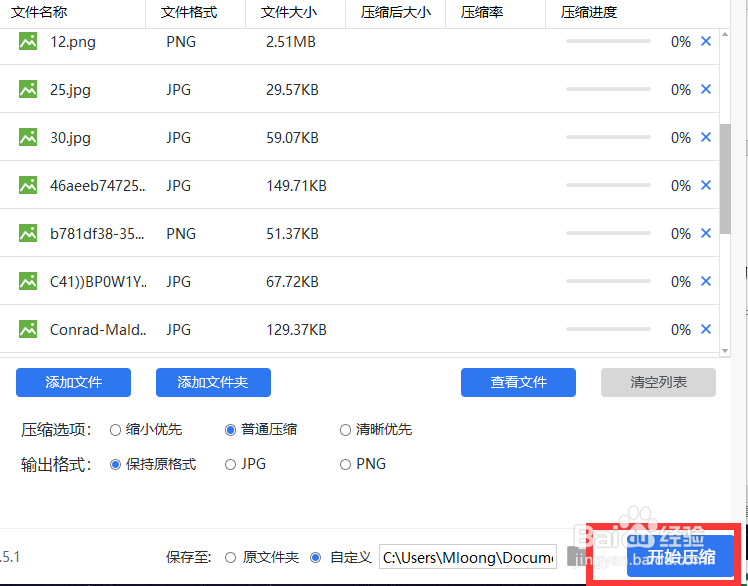The width and height of the screenshot is (748, 586).
Task: Select the 25.jpg file name
Action: tap(71, 90)
